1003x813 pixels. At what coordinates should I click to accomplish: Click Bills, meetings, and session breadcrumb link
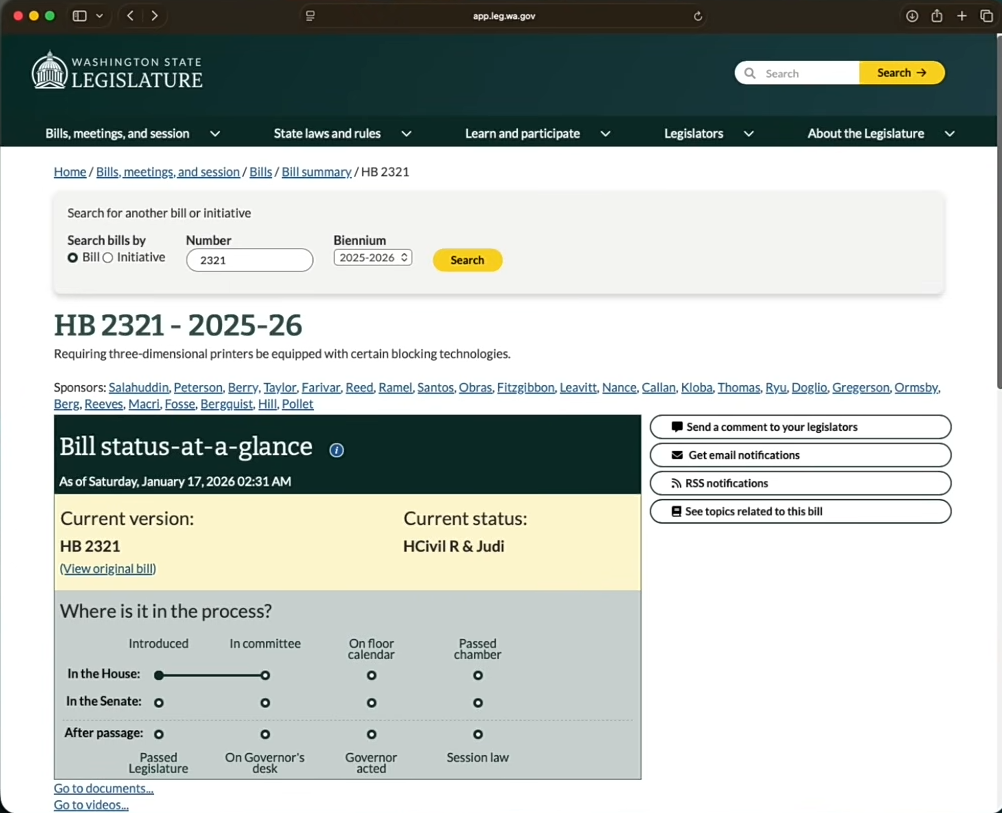(x=168, y=171)
